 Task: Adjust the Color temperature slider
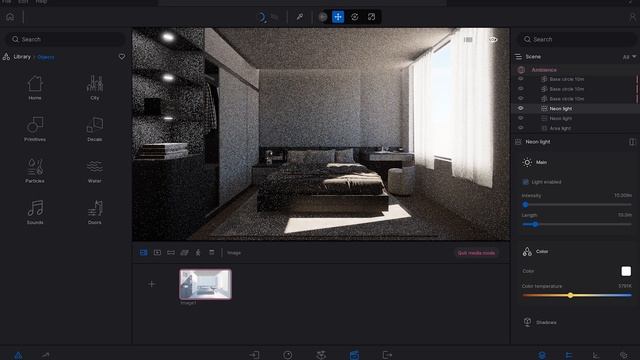(576, 295)
